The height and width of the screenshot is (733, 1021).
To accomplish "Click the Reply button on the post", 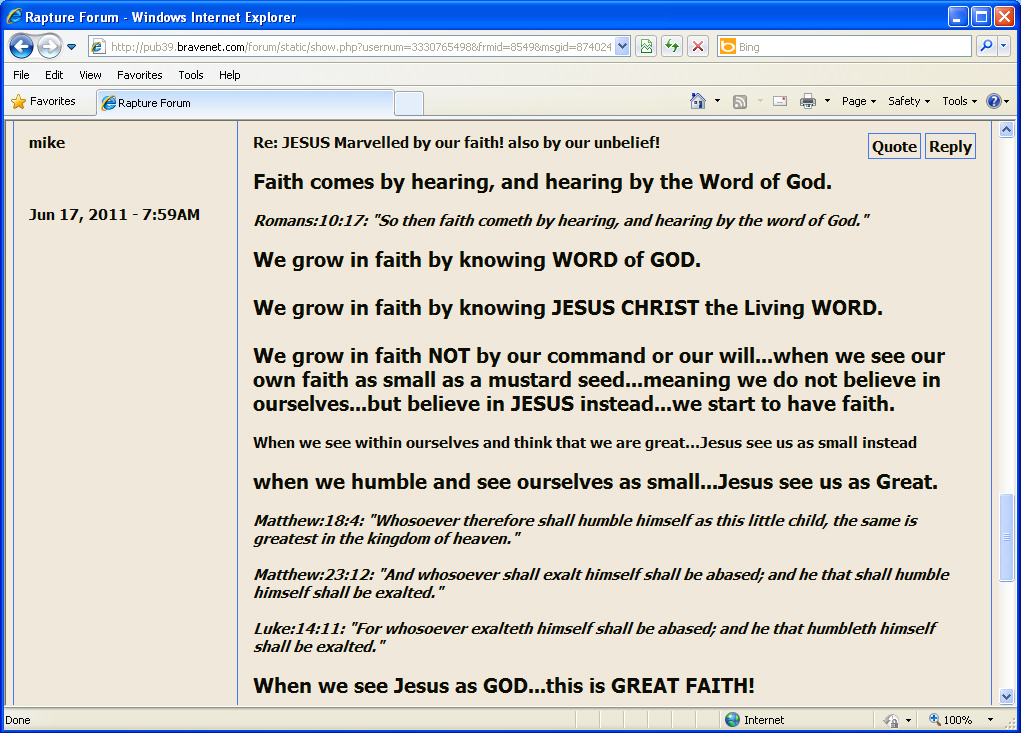I will tap(951, 146).
